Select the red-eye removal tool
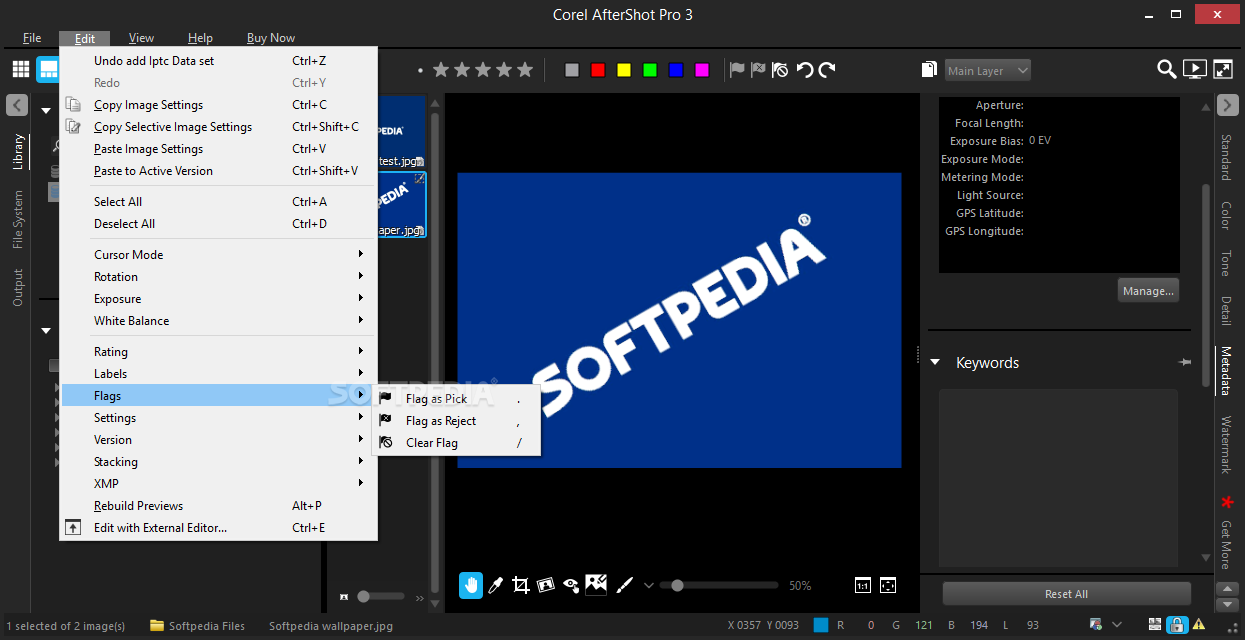1245x640 pixels. (x=571, y=585)
